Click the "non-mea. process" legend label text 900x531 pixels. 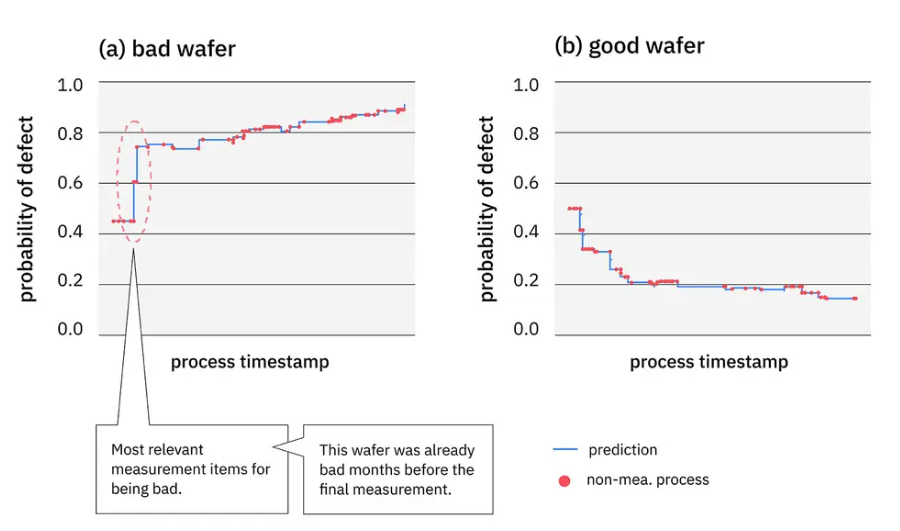[x=648, y=480]
